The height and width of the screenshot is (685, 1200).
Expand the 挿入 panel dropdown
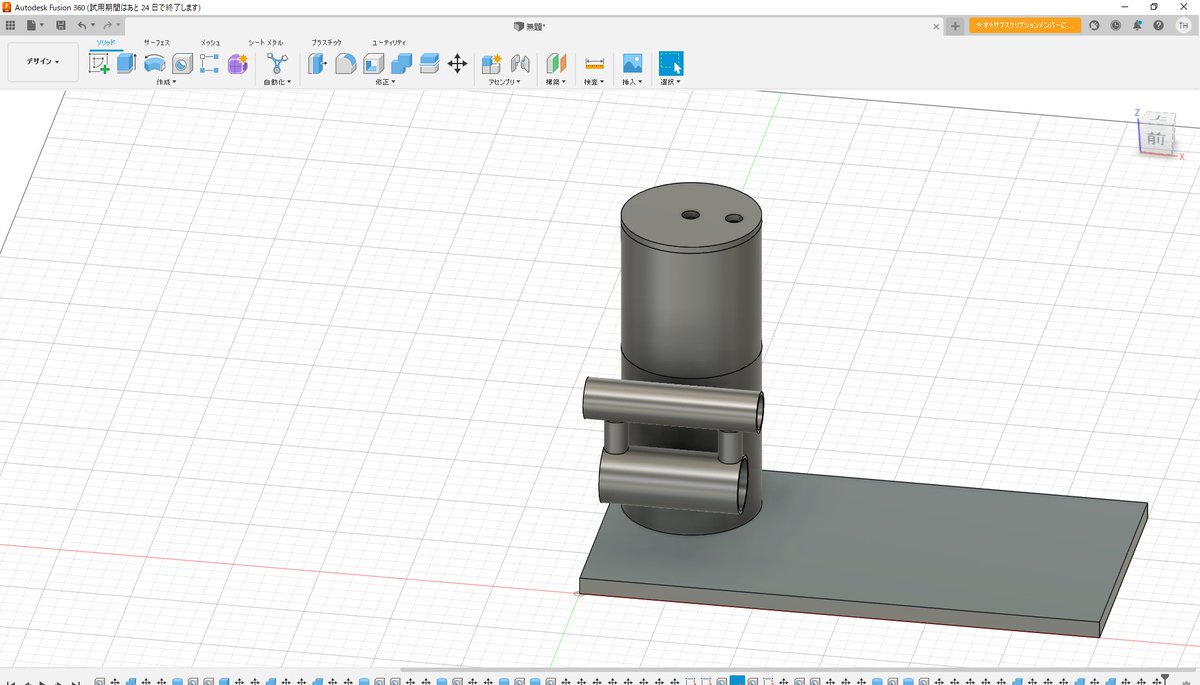point(632,82)
